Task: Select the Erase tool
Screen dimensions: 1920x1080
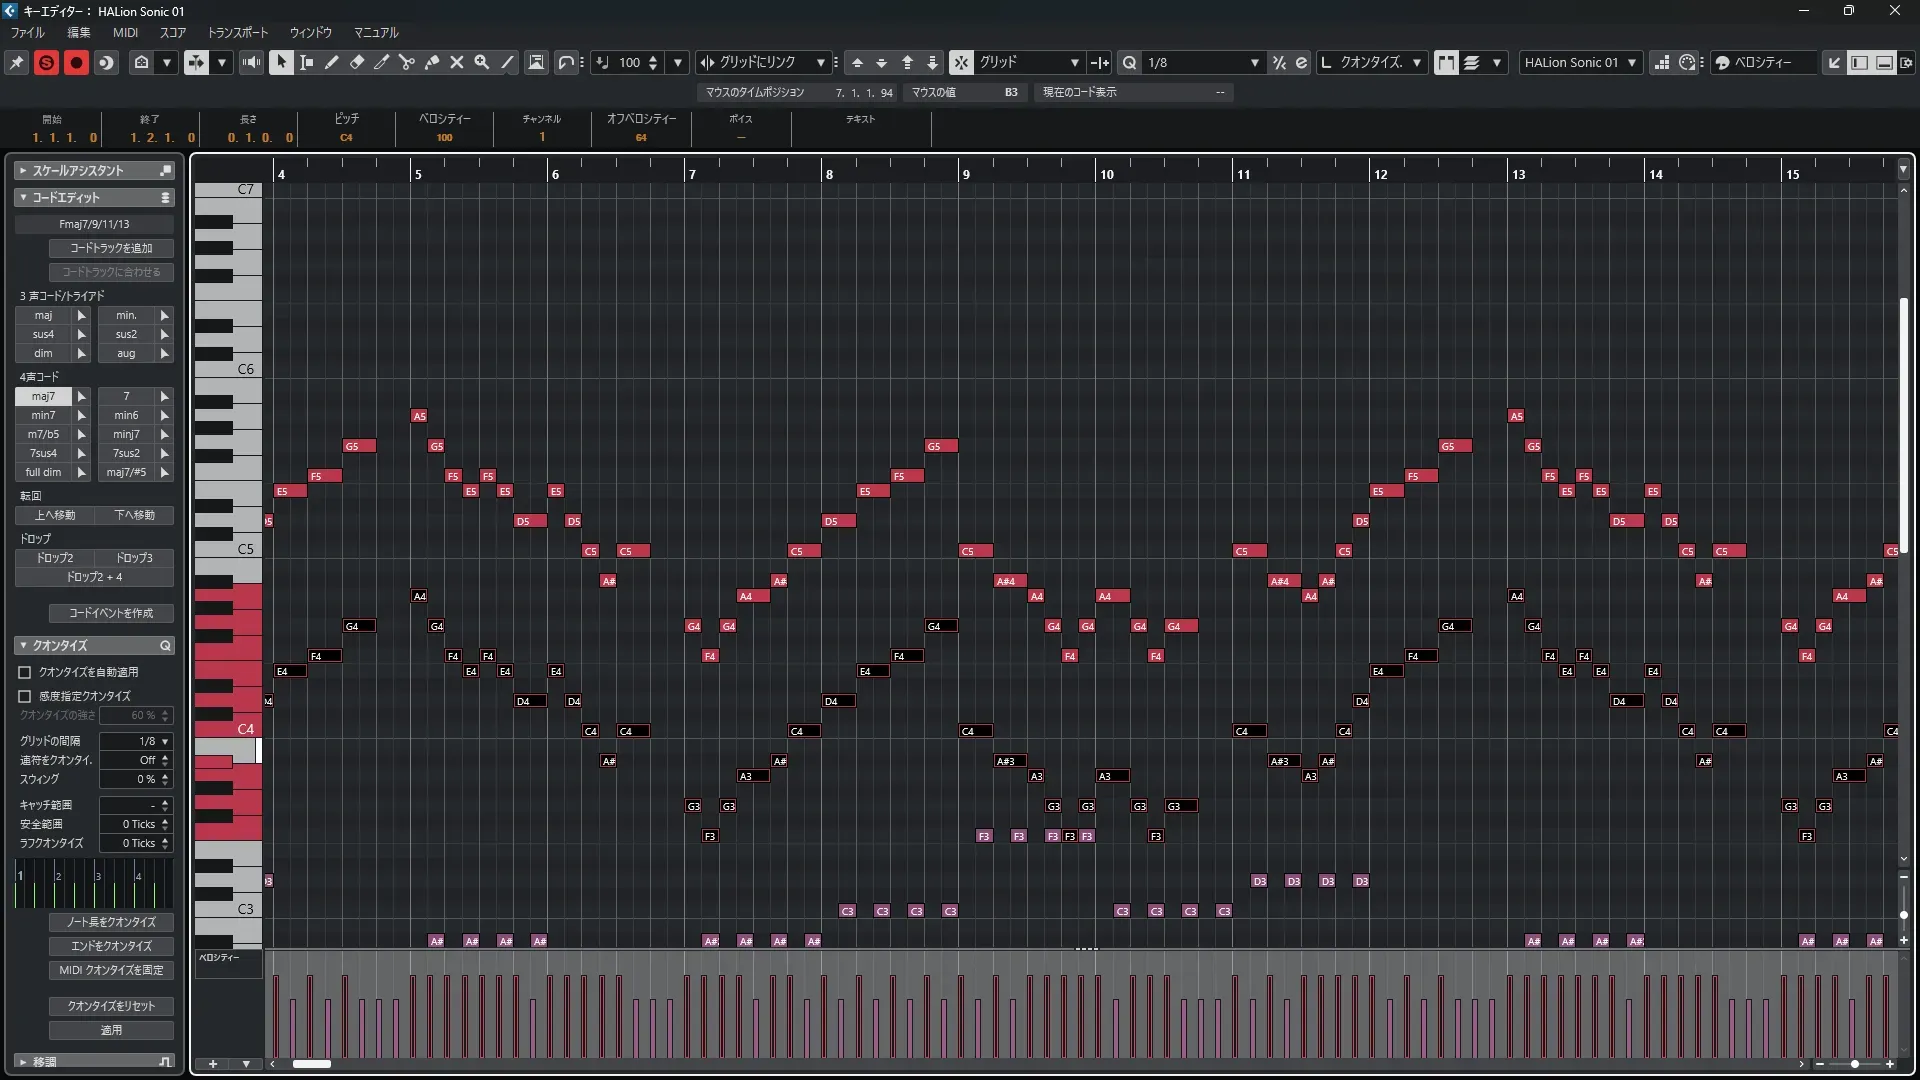Action: (357, 62)
